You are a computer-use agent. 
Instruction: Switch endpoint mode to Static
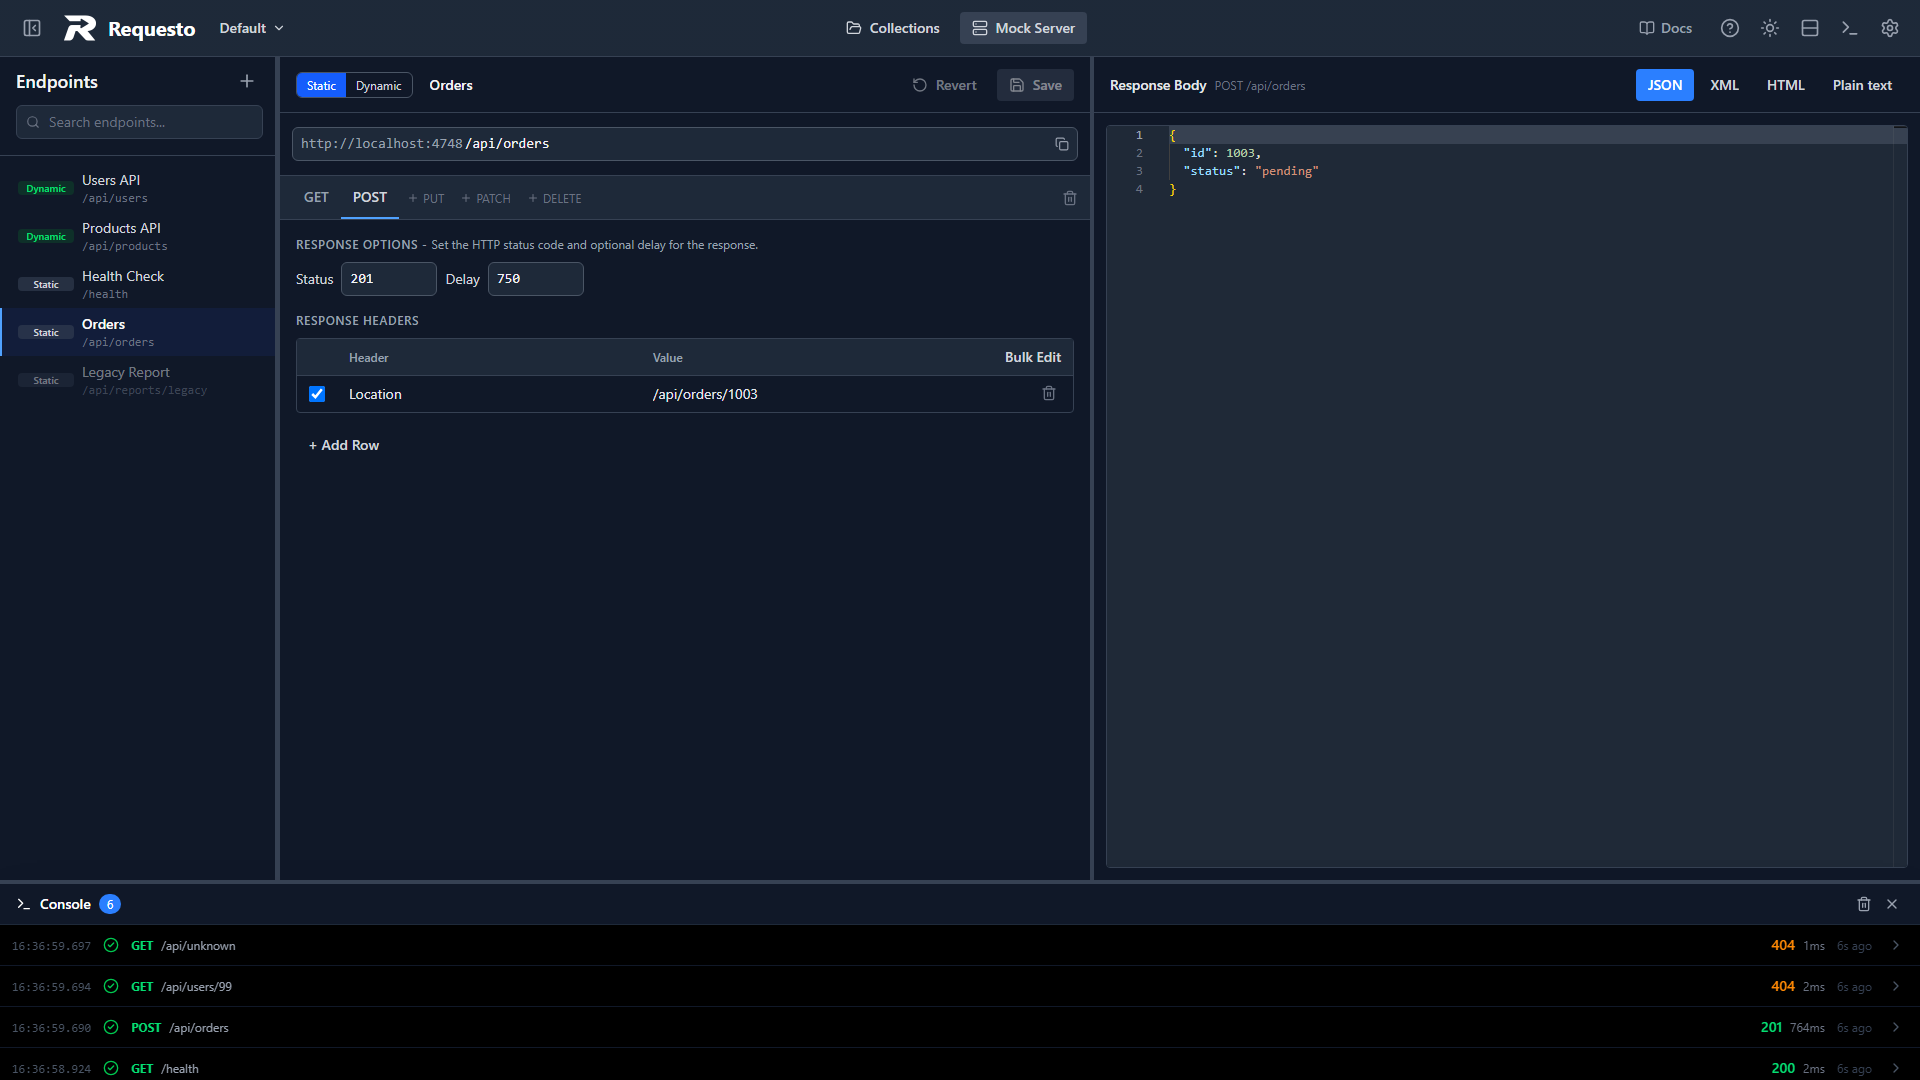[x=321, y=85]
